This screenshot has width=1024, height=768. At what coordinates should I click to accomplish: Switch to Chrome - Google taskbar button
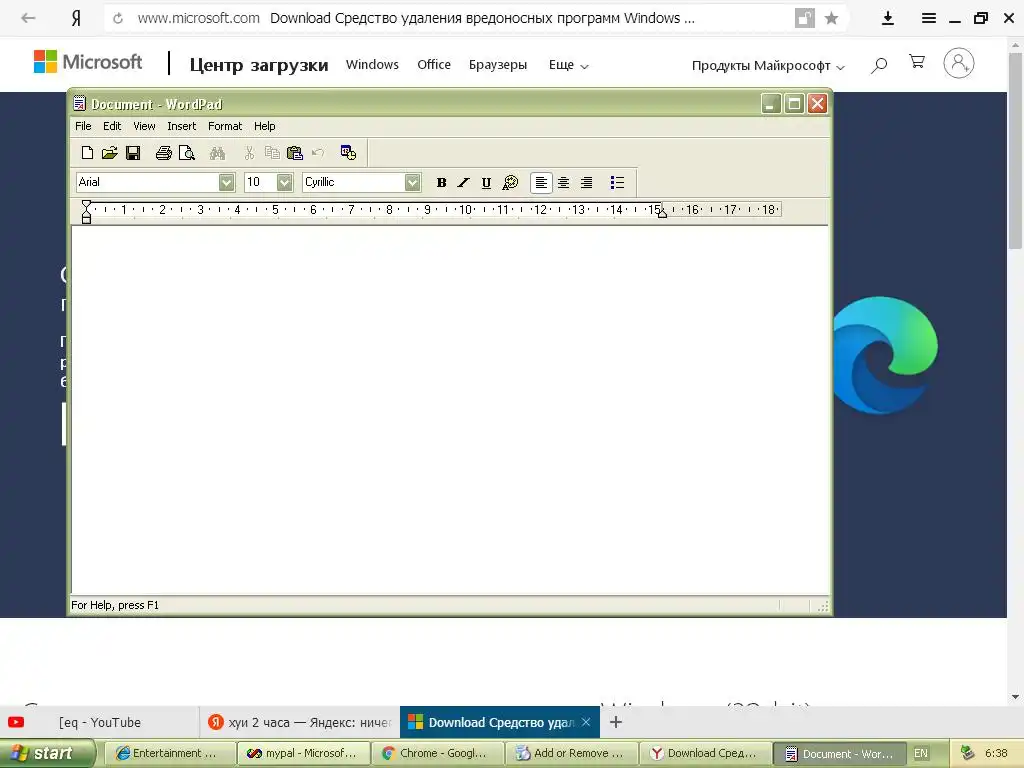tap(438, 753)
